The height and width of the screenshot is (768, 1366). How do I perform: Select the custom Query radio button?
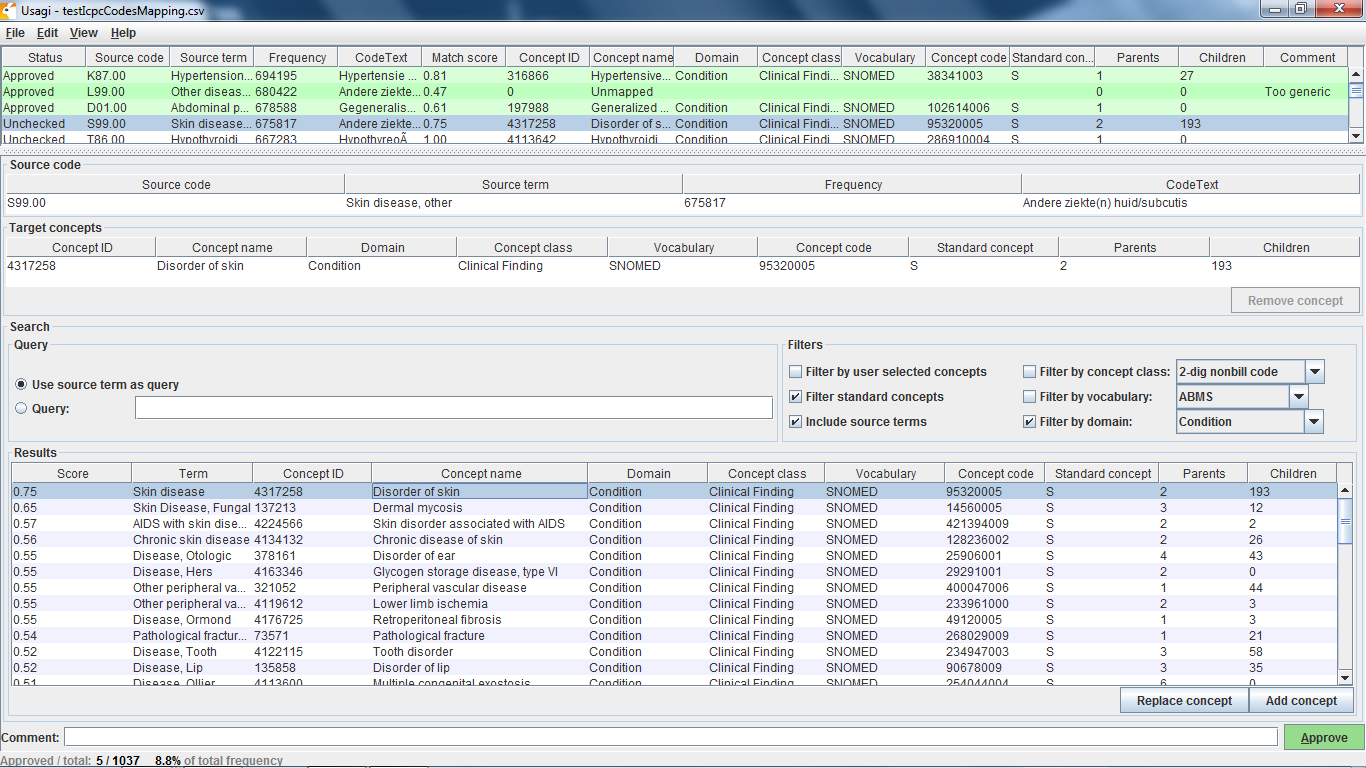pyautogui.click(x=21, y=408)
